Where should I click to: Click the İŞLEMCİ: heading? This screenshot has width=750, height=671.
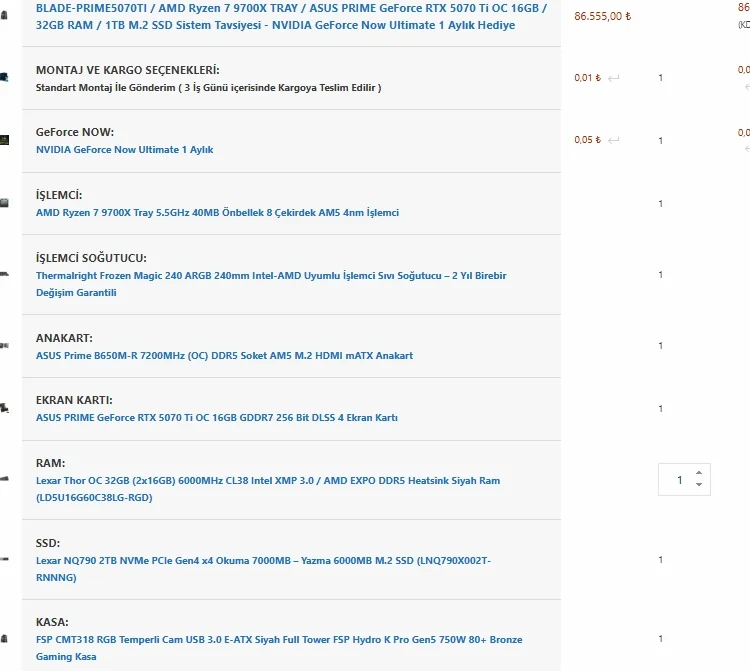click(59, 195)
